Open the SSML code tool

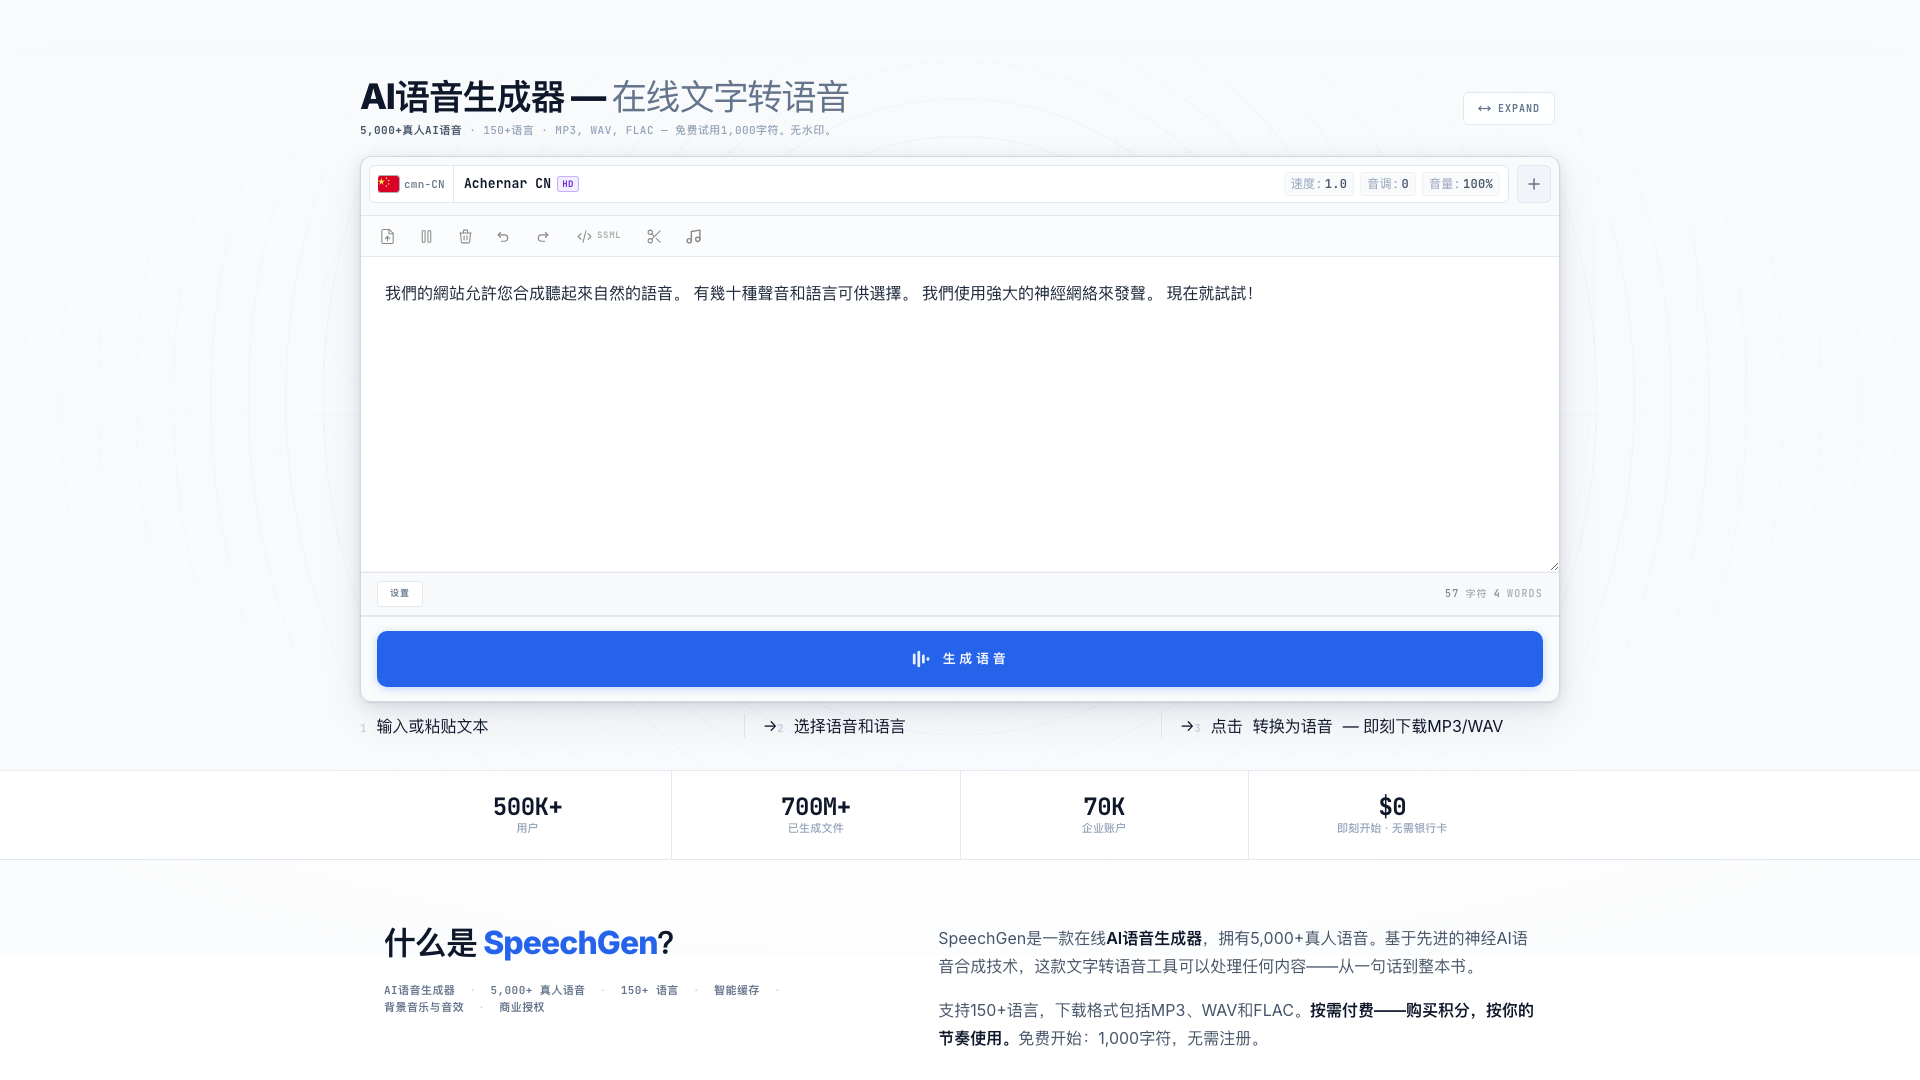598,237
